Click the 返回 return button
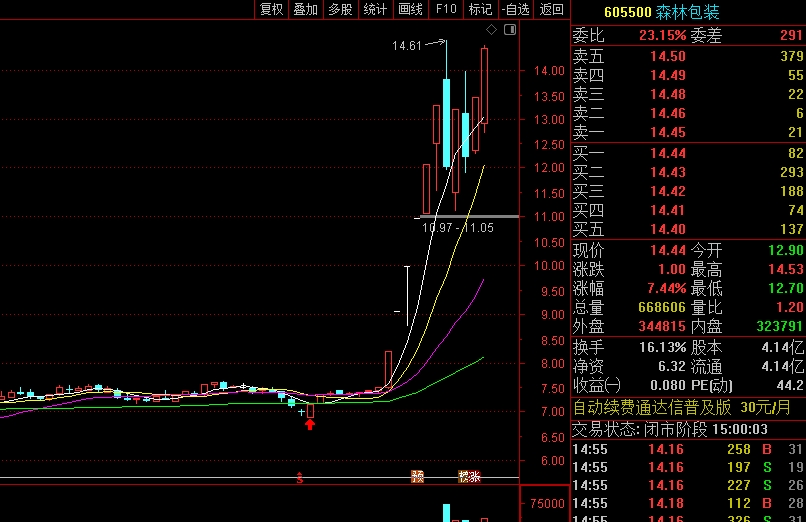Viewport: 806px width, 522px height. (552, 9)
